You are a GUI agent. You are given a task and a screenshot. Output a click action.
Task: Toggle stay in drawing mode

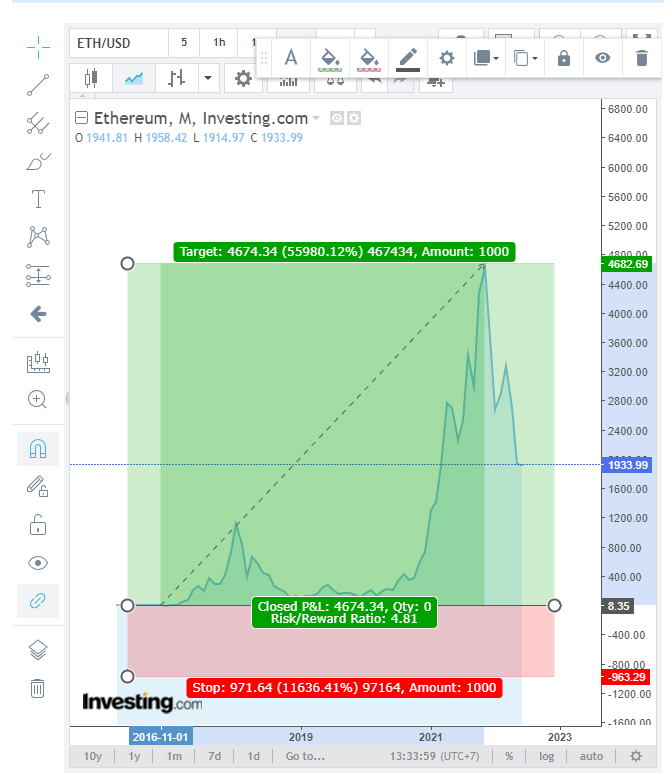click(38, 486)
